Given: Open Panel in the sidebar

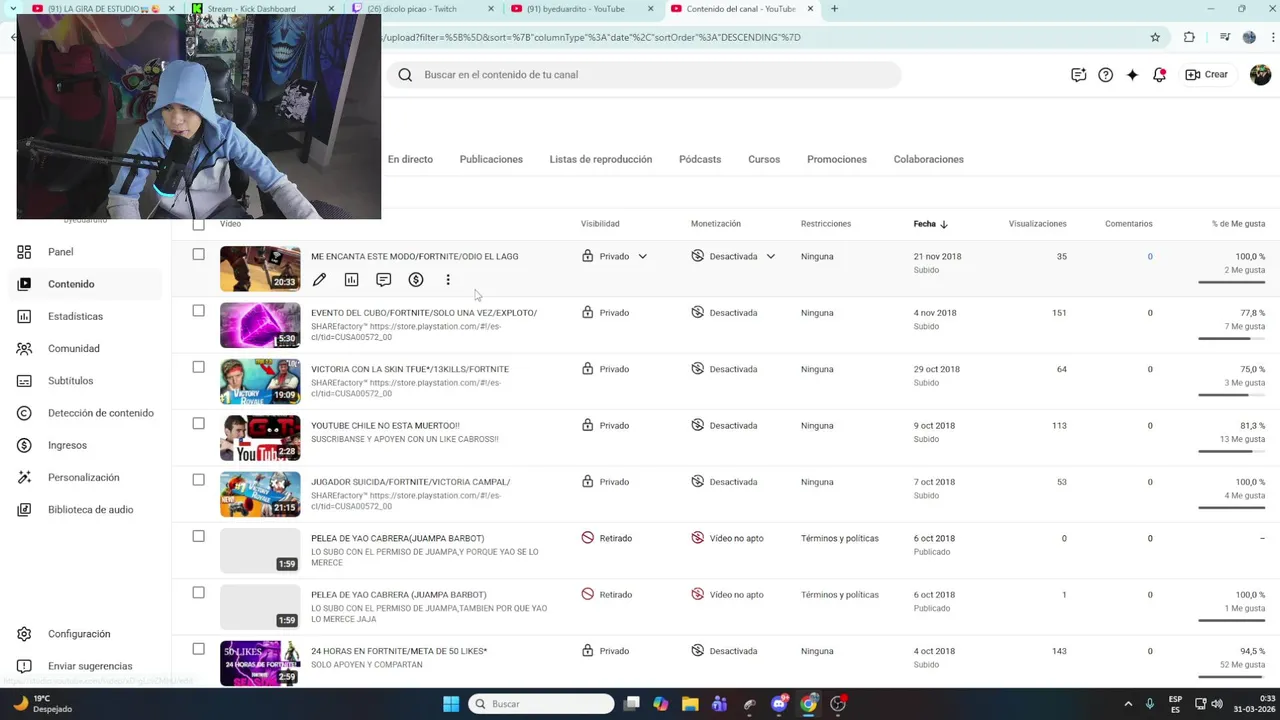Looking at the screenshot, I should 60,252.
